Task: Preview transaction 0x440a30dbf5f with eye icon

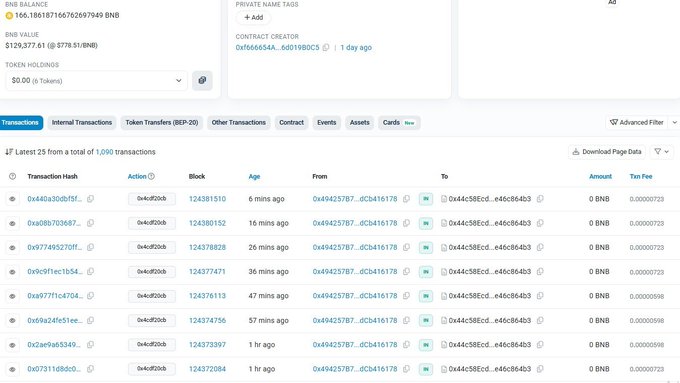Action: [12, 199]
